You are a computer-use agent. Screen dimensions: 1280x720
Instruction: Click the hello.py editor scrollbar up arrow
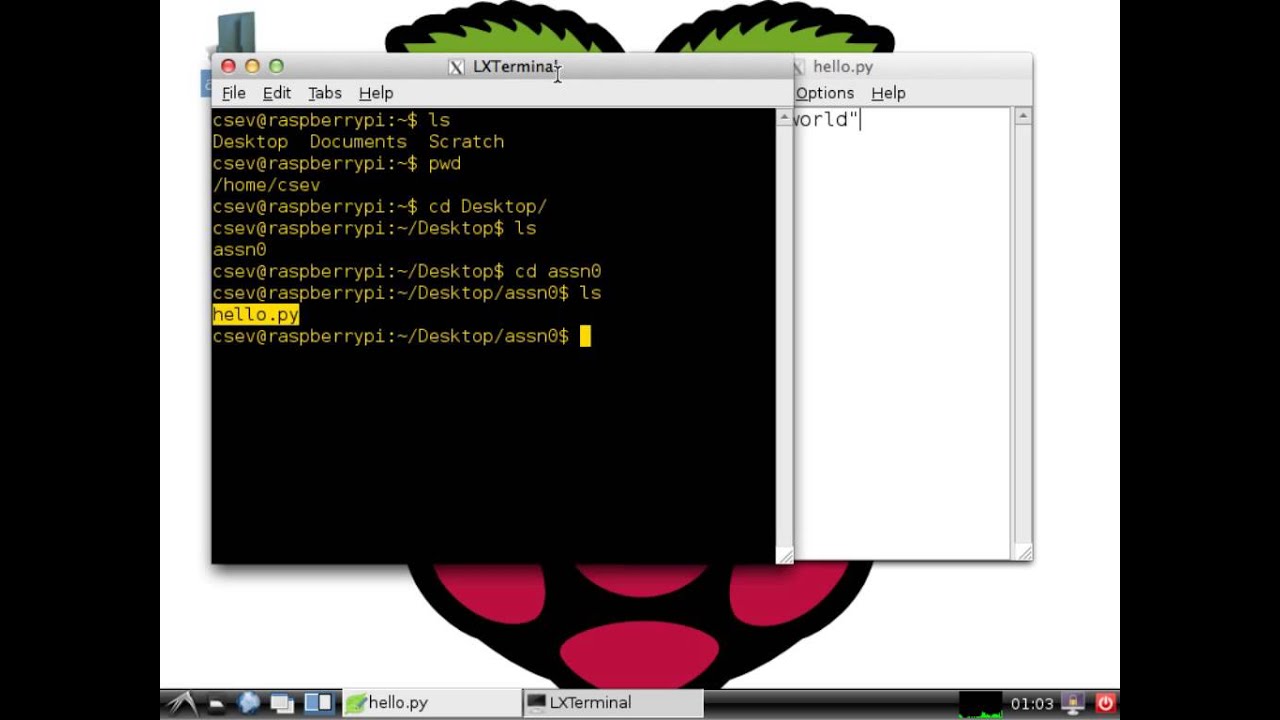(1023, 117)
